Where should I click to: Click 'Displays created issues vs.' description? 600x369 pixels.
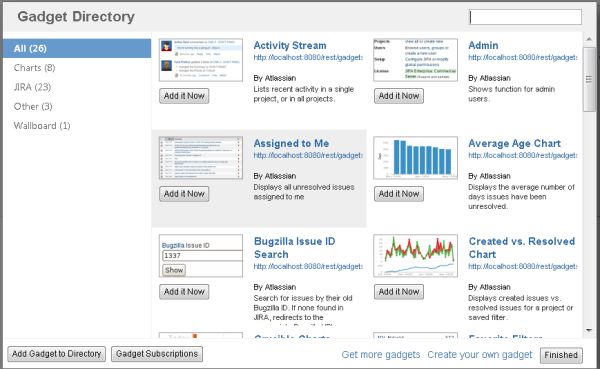[521, 308]
